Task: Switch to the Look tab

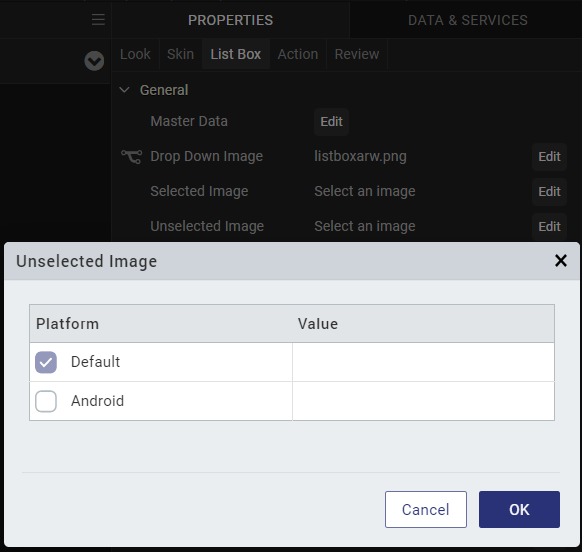Action: click(x=135, y=54)
